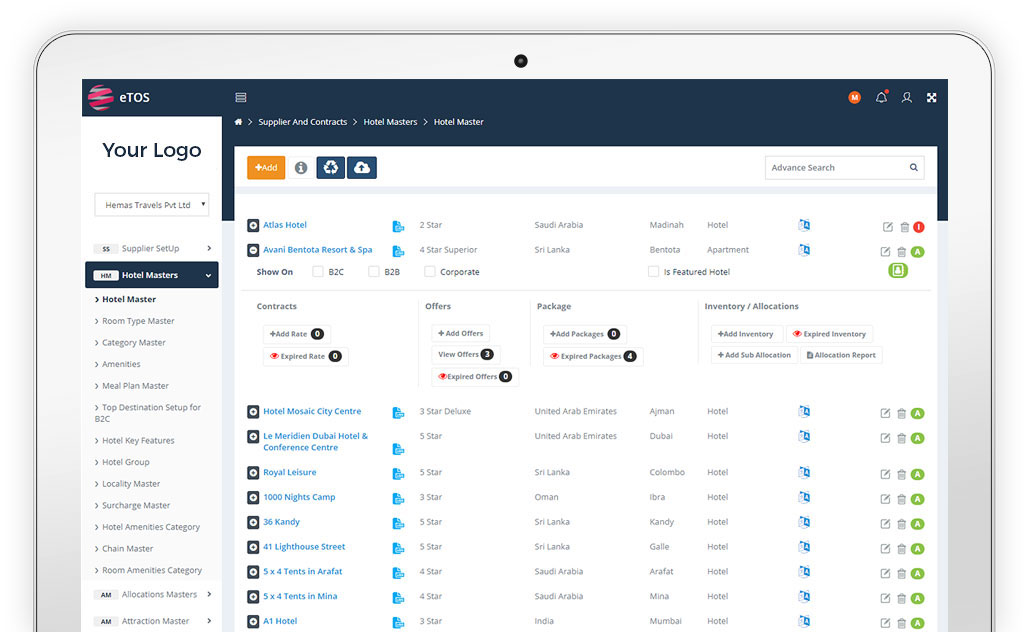Open the Allocation Report button

[x=841, y=355]
